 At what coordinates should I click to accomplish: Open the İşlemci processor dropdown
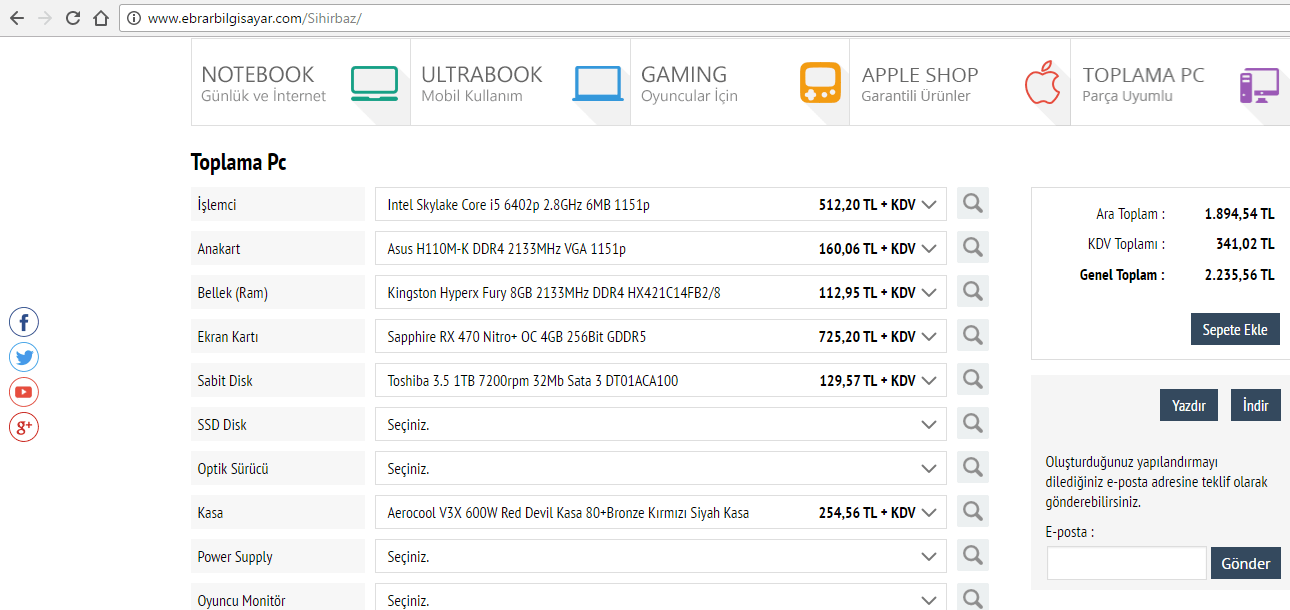pos(661,205)
